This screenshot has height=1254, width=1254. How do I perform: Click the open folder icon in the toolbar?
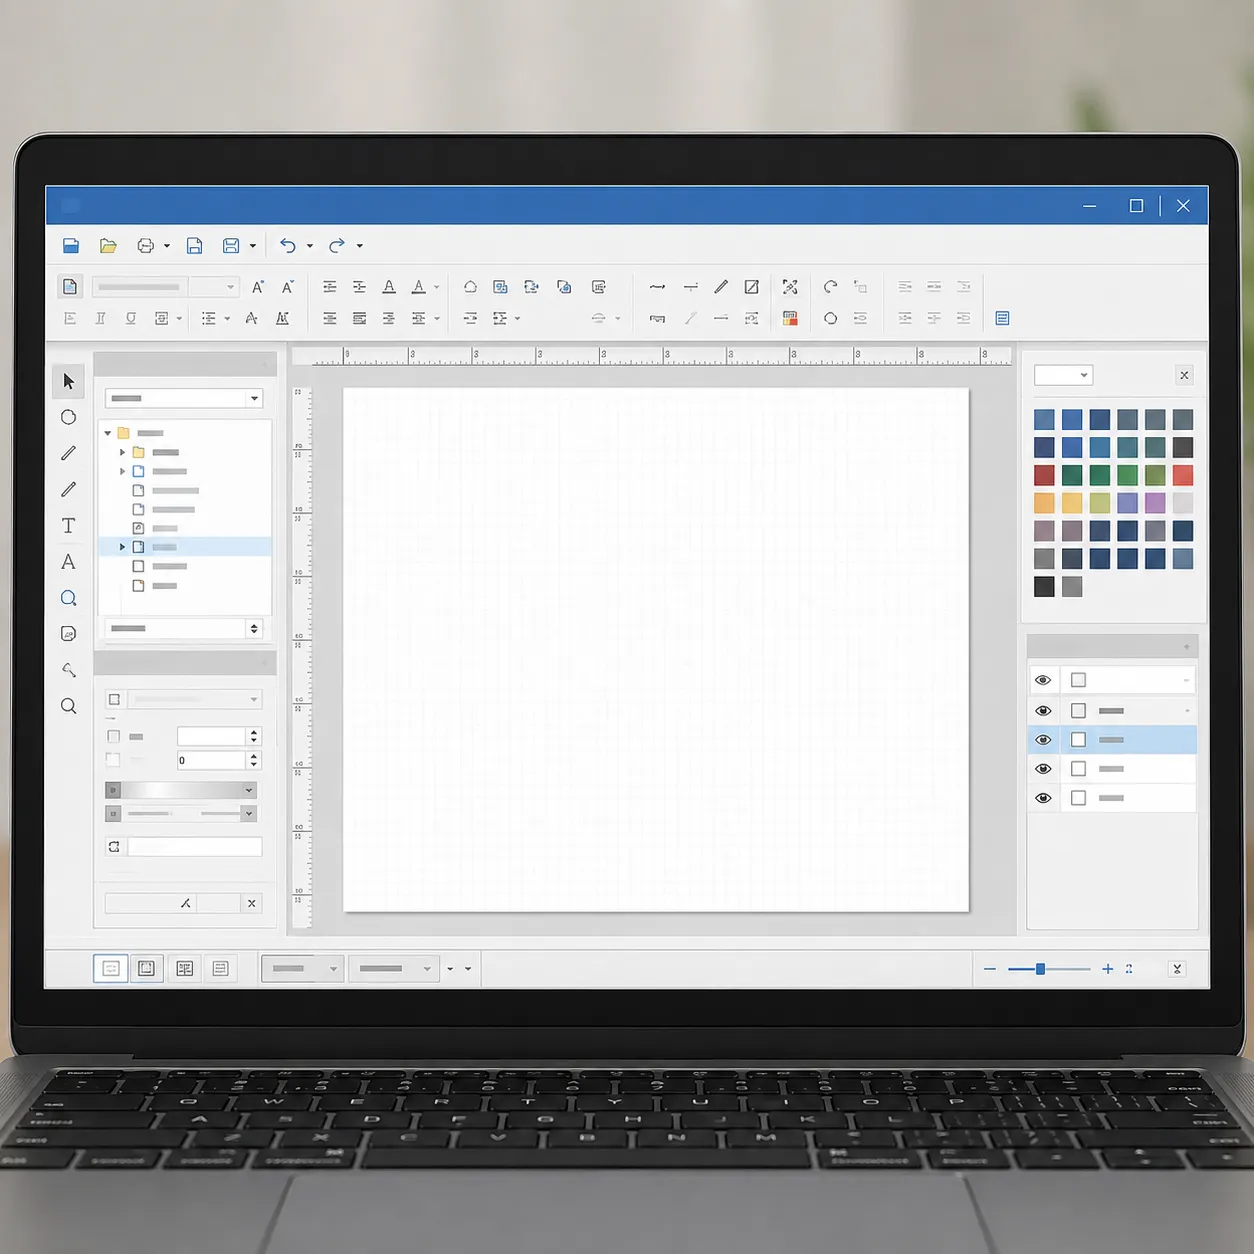pos(108,245)
